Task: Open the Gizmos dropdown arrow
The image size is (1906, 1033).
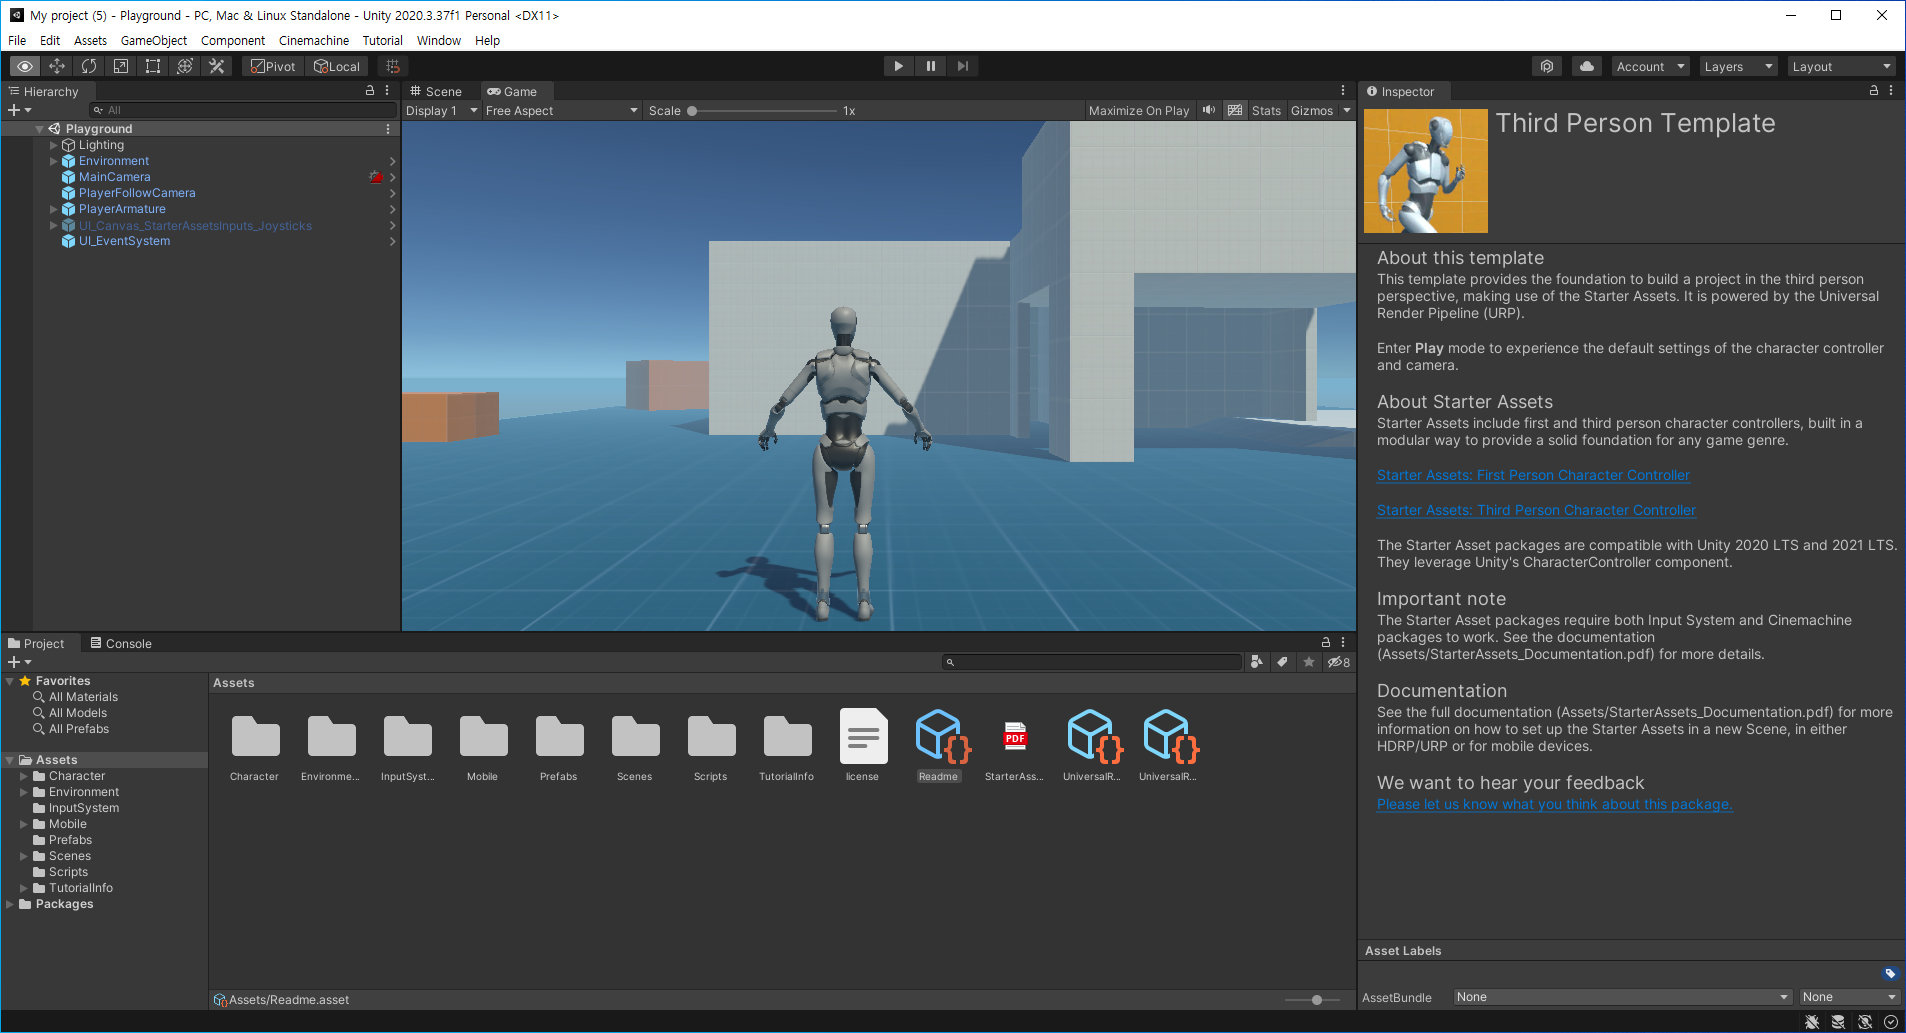Action: coord(1347,111)
